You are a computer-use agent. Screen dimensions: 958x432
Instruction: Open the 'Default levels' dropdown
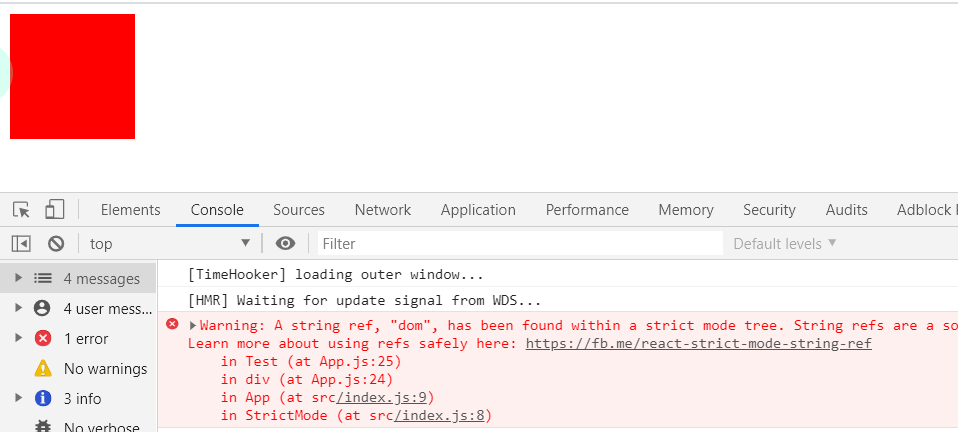click(x=785, y=243)
